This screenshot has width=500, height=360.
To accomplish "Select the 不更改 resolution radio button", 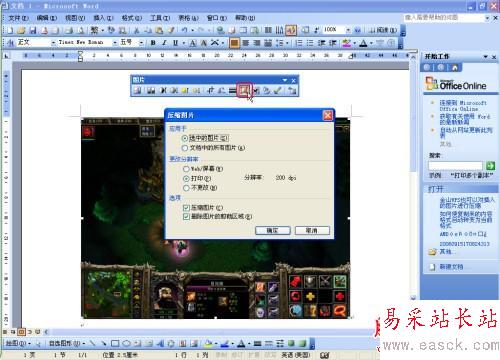I will pos(186,188).
